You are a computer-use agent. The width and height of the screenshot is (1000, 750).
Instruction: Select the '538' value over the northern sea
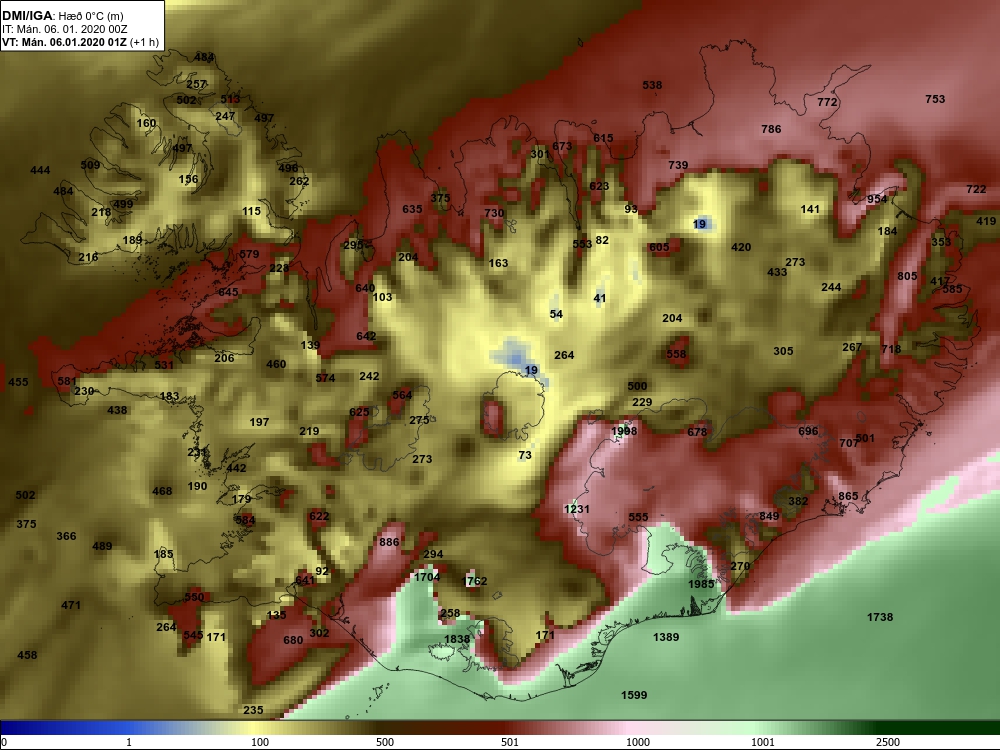tap(652, 85)
